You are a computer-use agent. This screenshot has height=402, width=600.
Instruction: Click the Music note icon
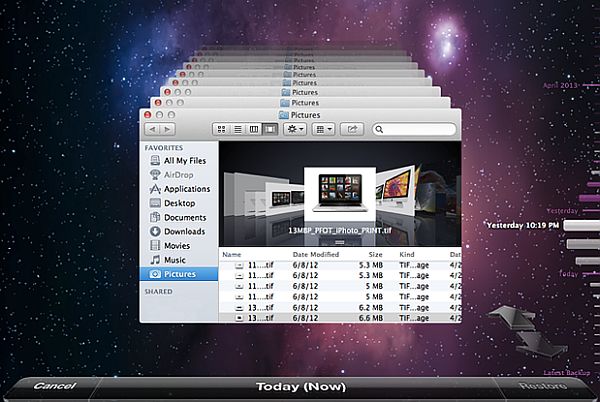(155, 260)
